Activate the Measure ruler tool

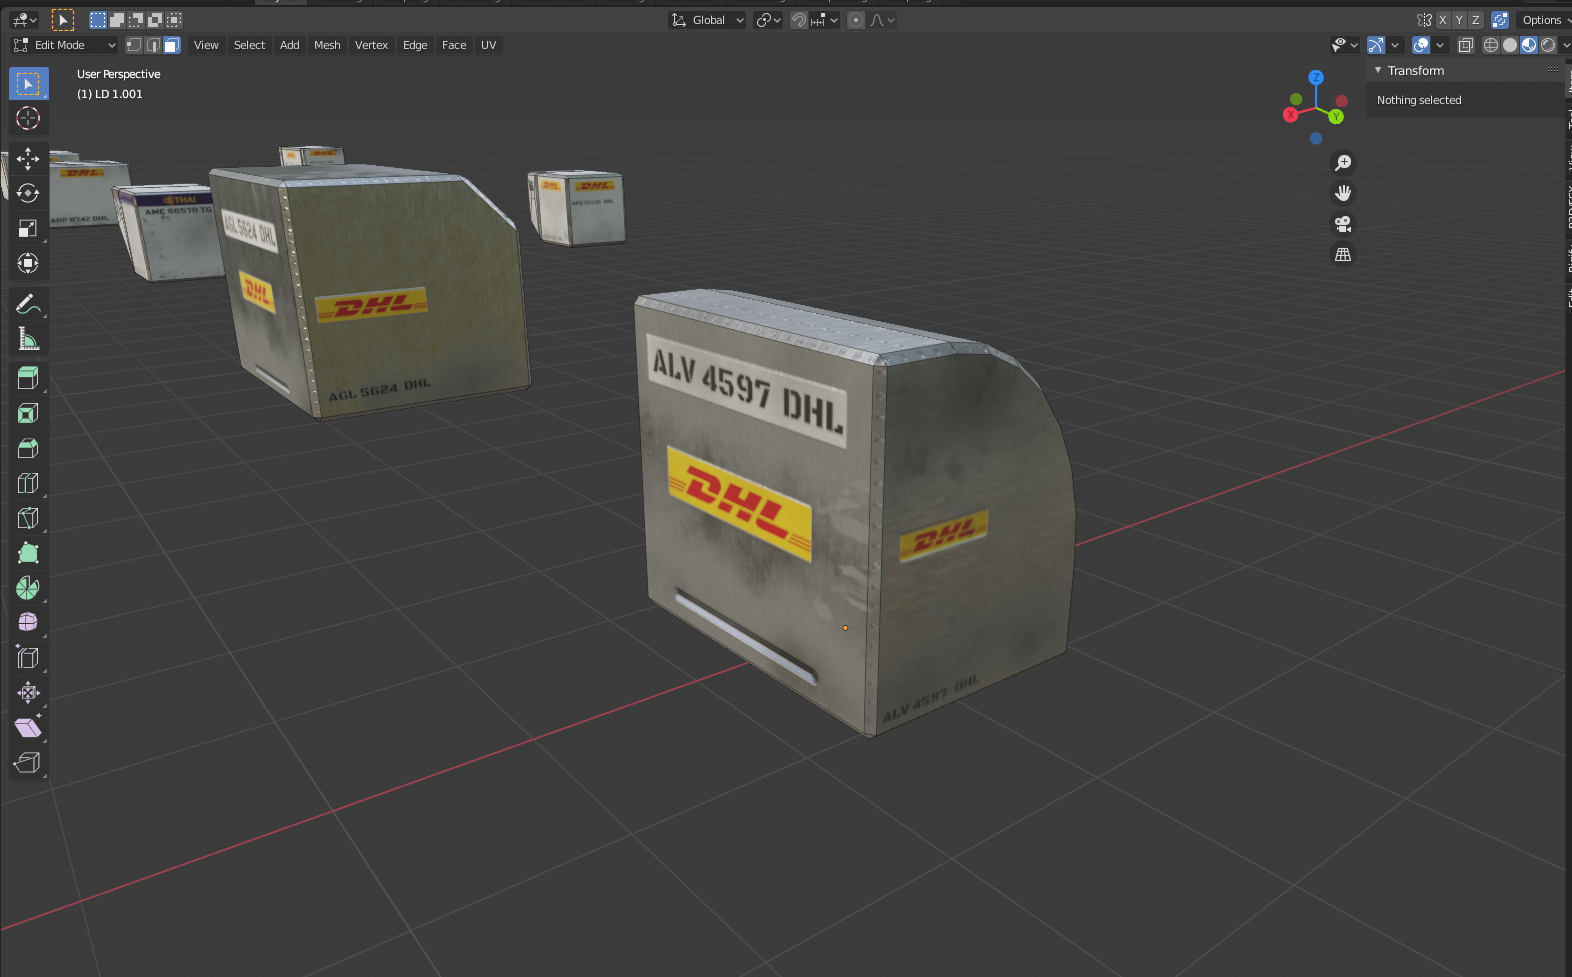tap(28, 339)
